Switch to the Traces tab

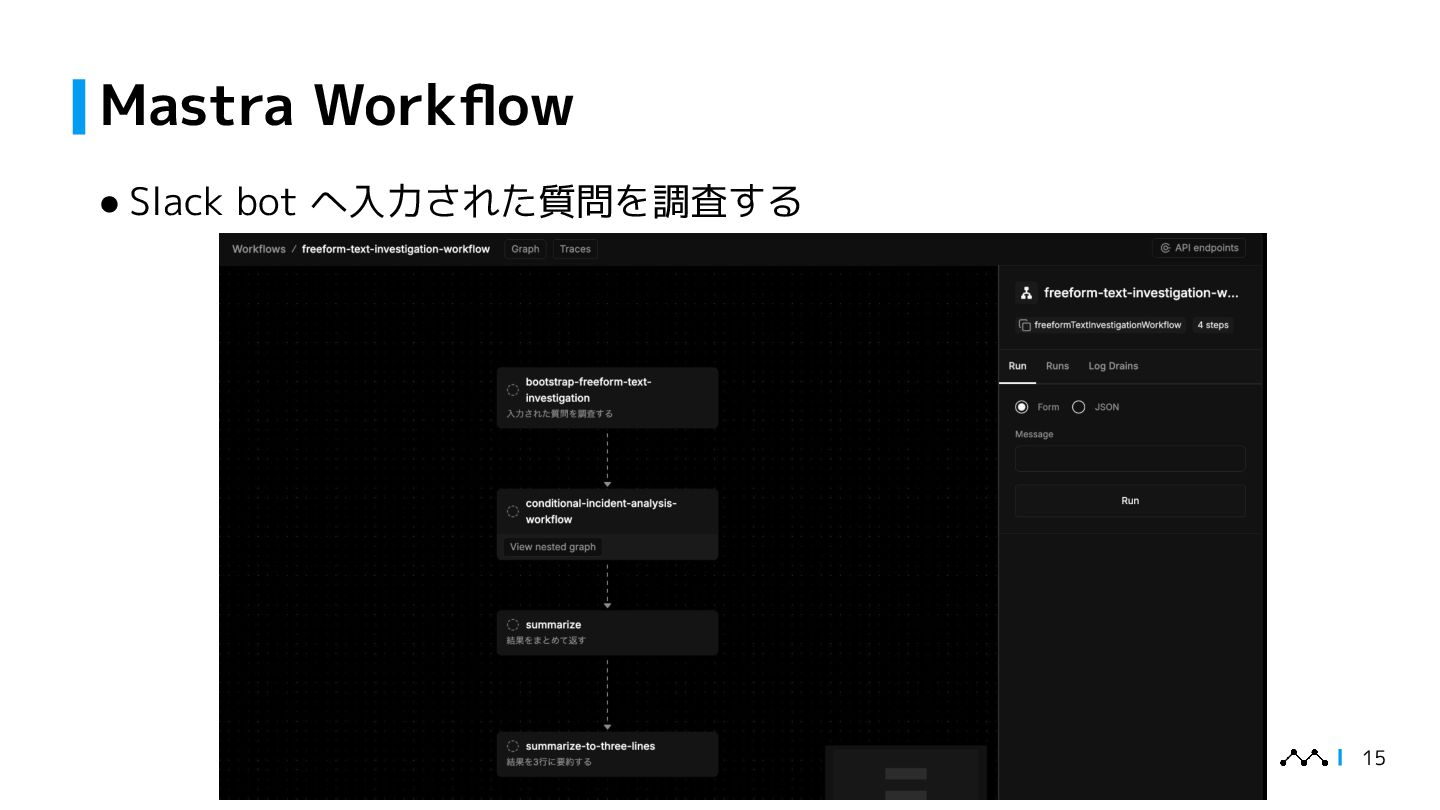tap(575, 249)
